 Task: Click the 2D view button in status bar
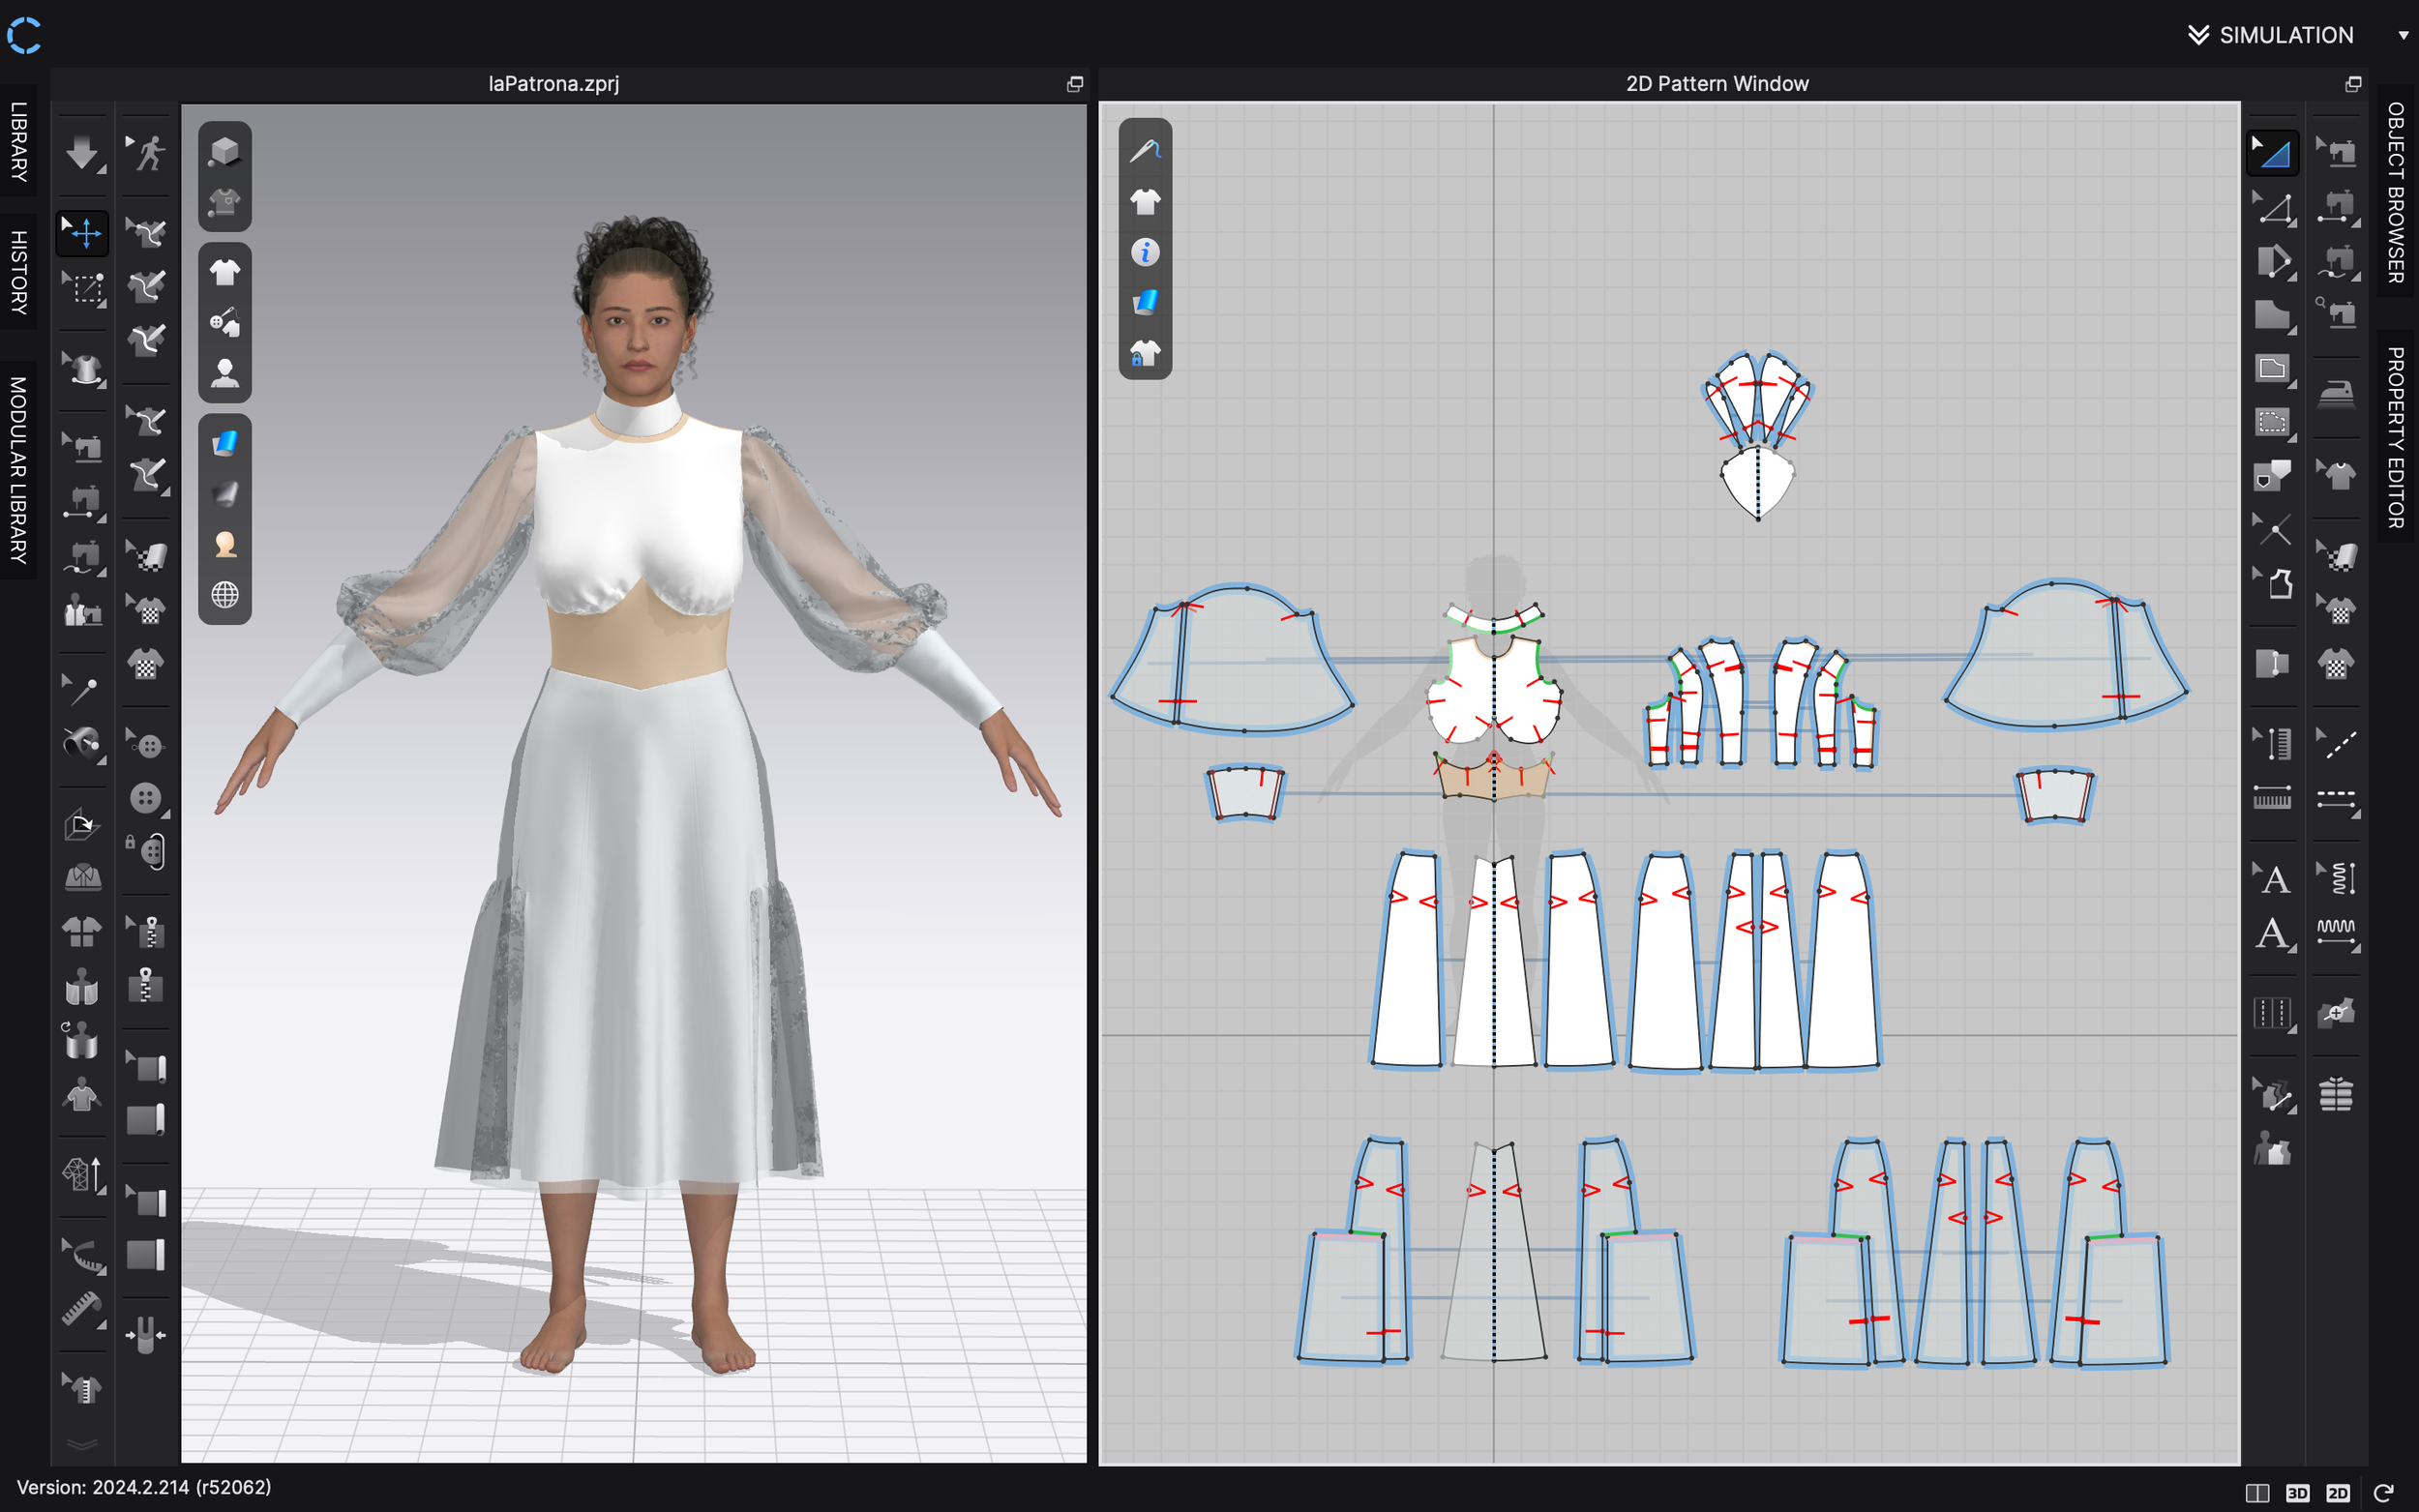2337,1492
